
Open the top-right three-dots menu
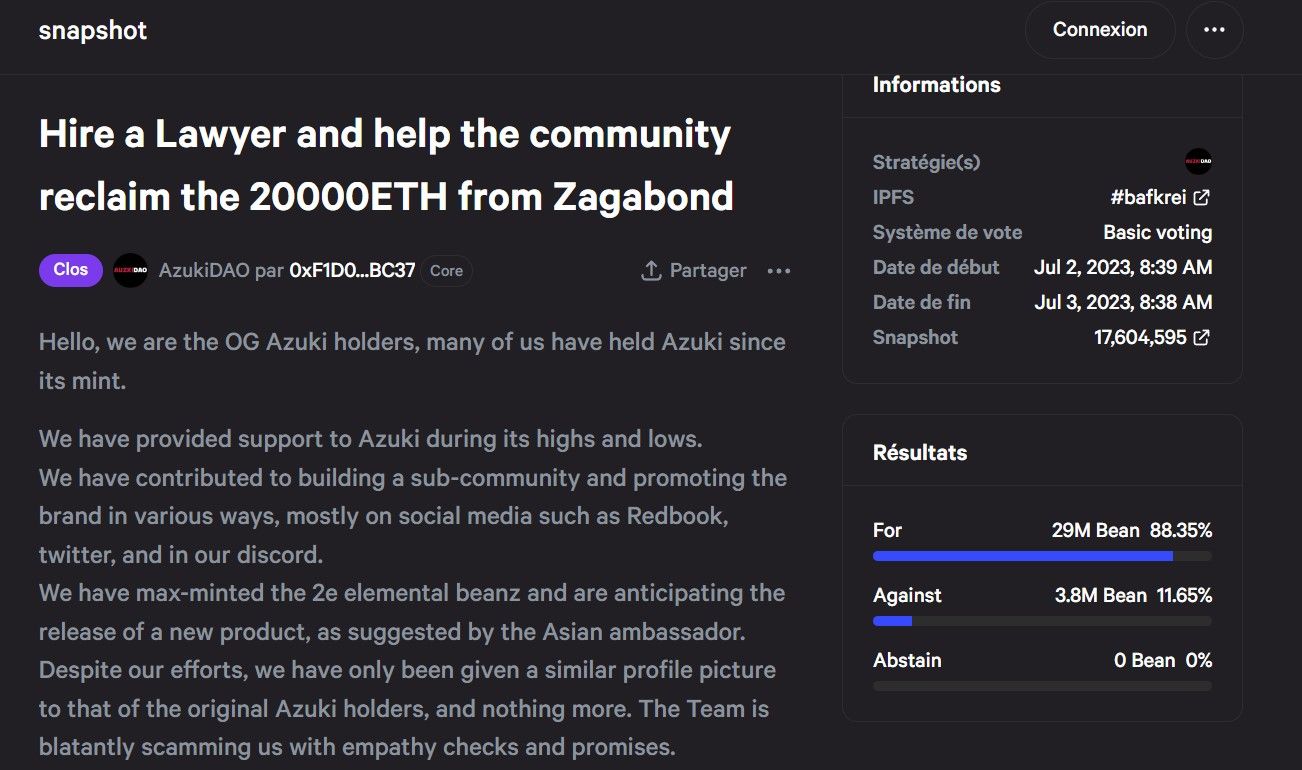(1214, 30)
